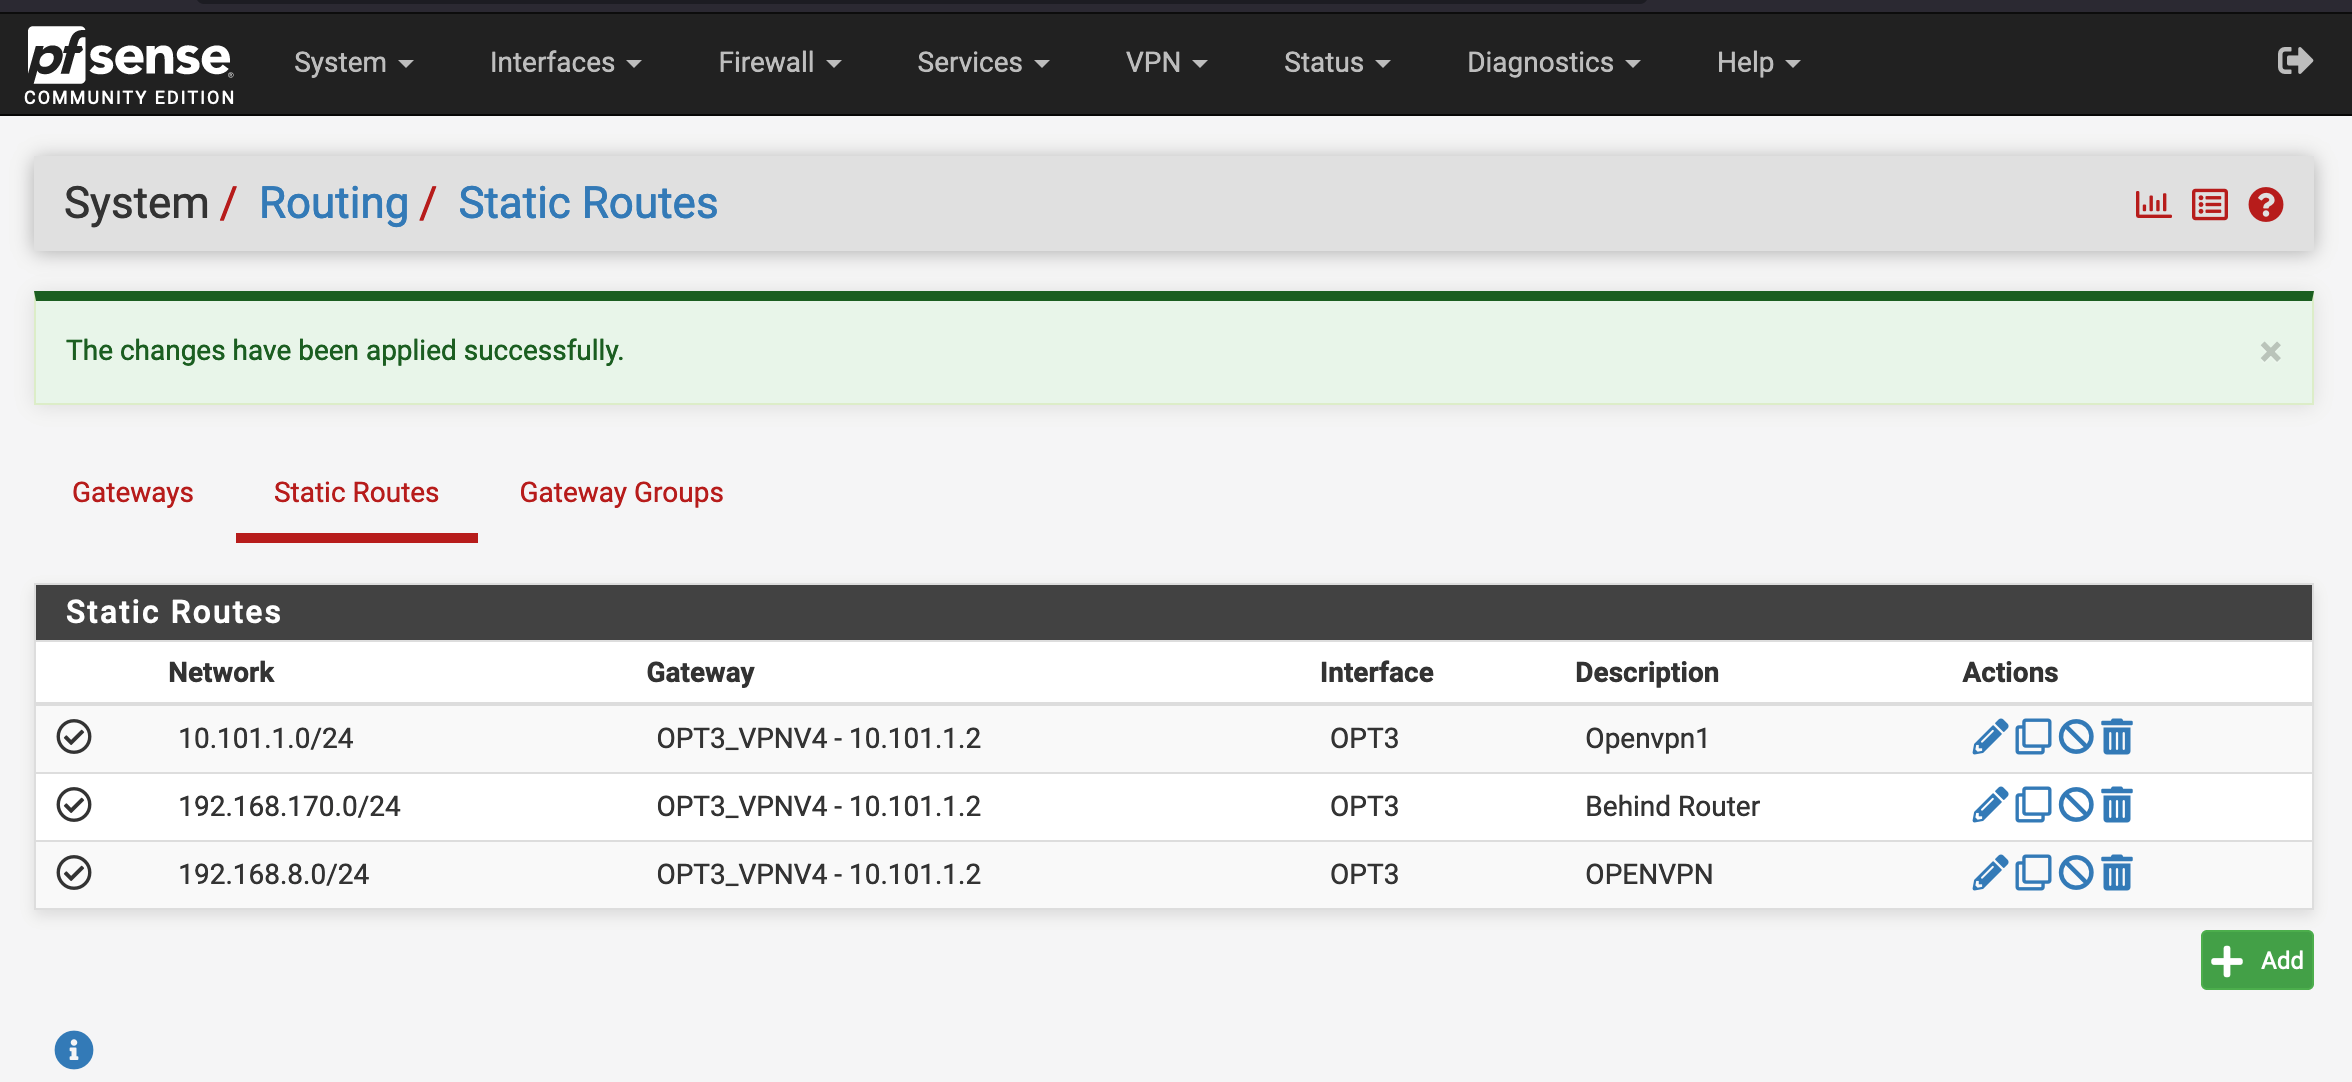Click the blue info icon below table
Screen dimensions: 2352x1082
tap(74, 1050)
